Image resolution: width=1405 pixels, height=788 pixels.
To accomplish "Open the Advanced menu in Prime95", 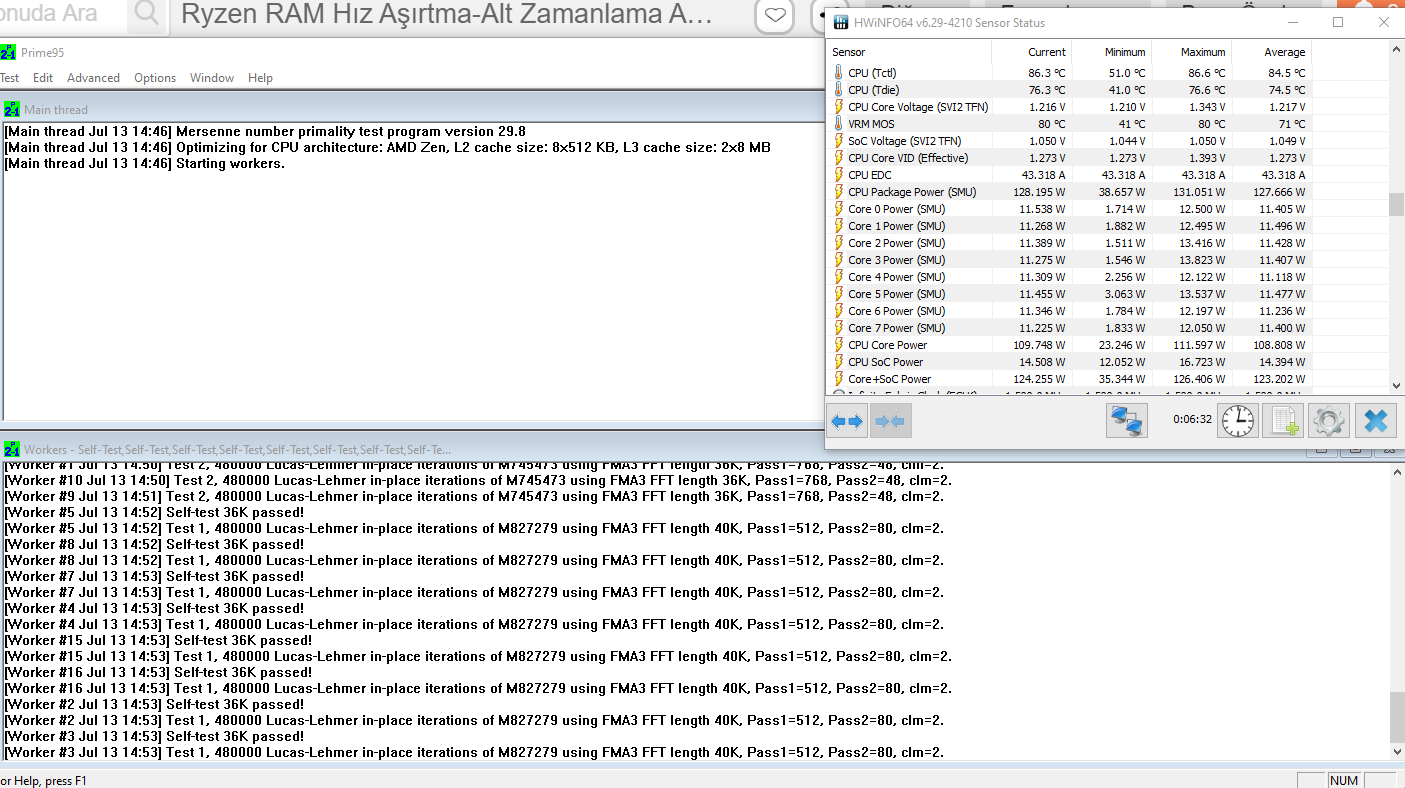I will point(93,78).
